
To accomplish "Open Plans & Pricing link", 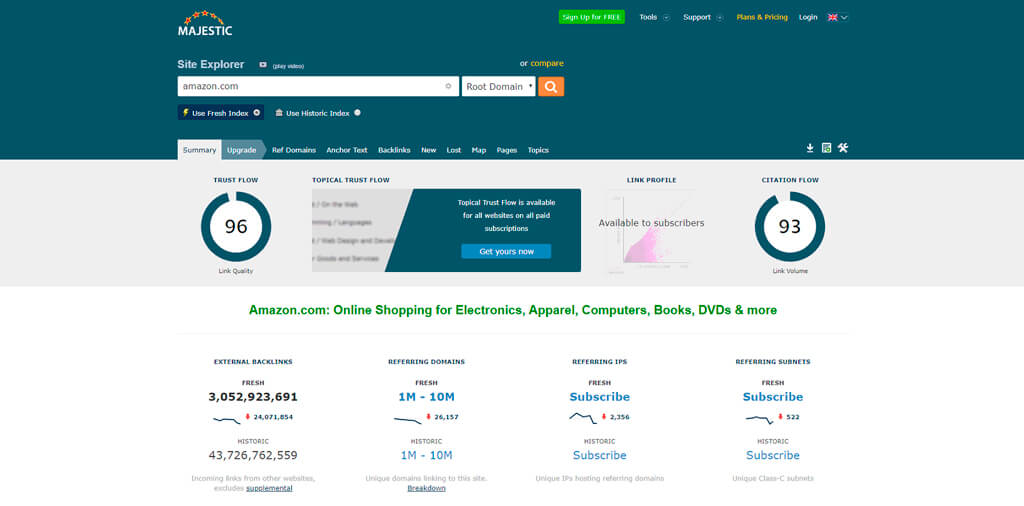I will coord(762,17).
